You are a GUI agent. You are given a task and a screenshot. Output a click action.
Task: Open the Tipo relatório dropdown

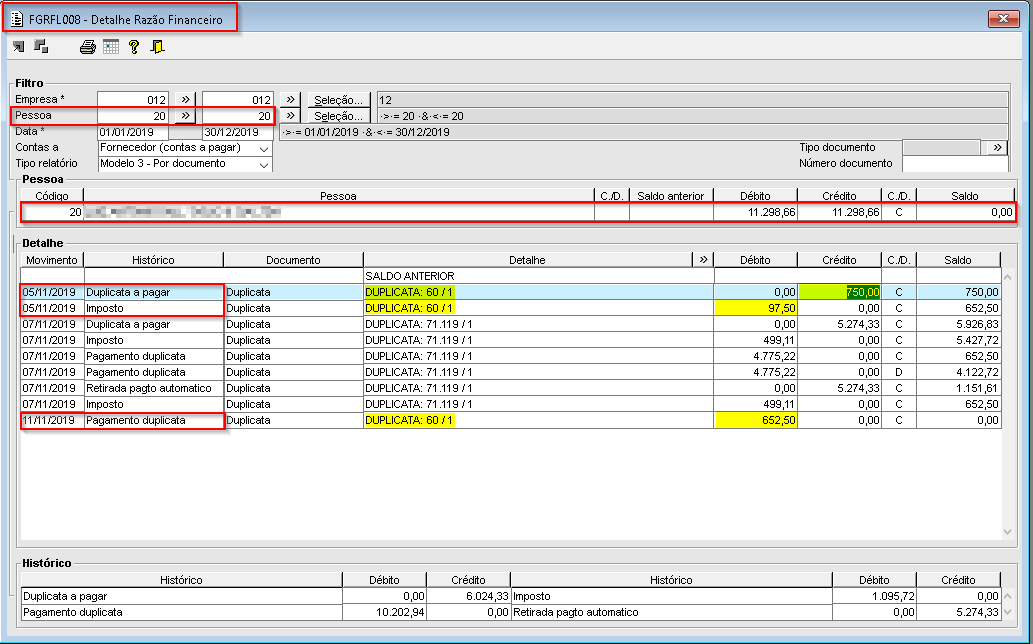pyautogui.click(x=264, y=164)
